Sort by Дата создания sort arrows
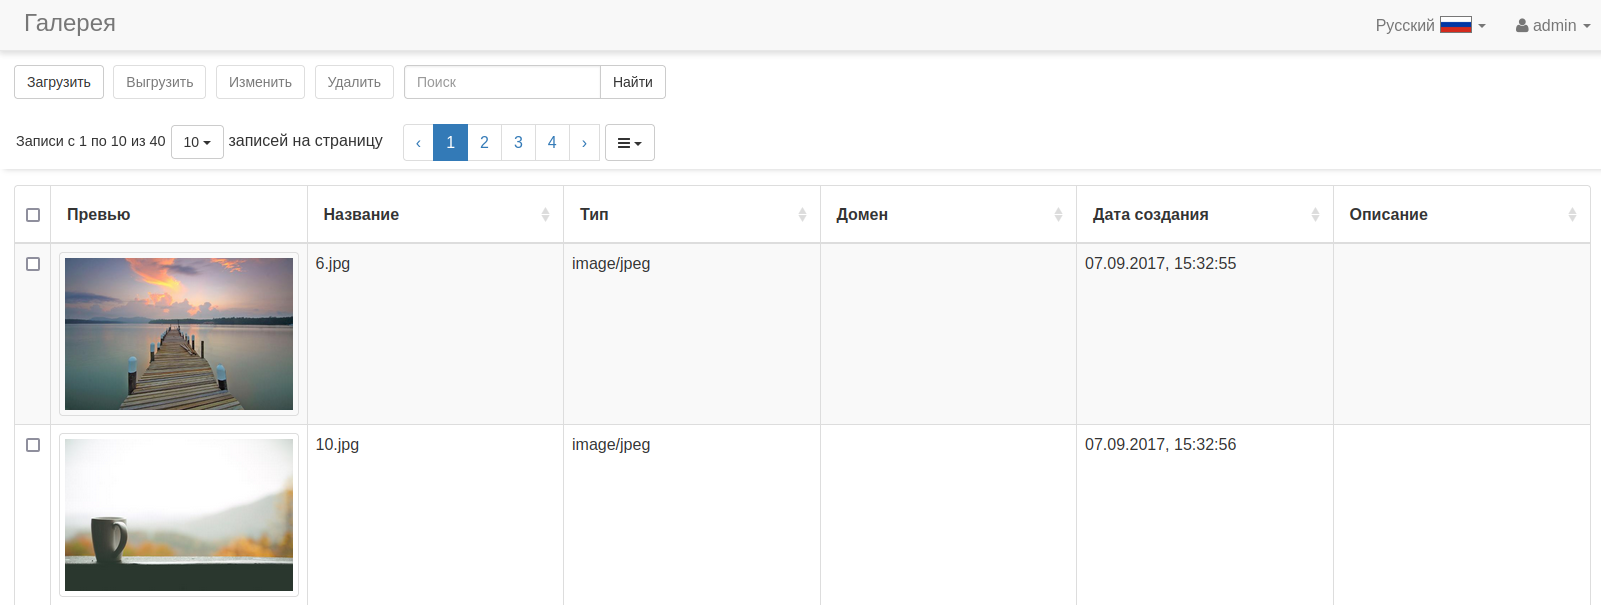1601x605 pixels. click(1315, 215)
